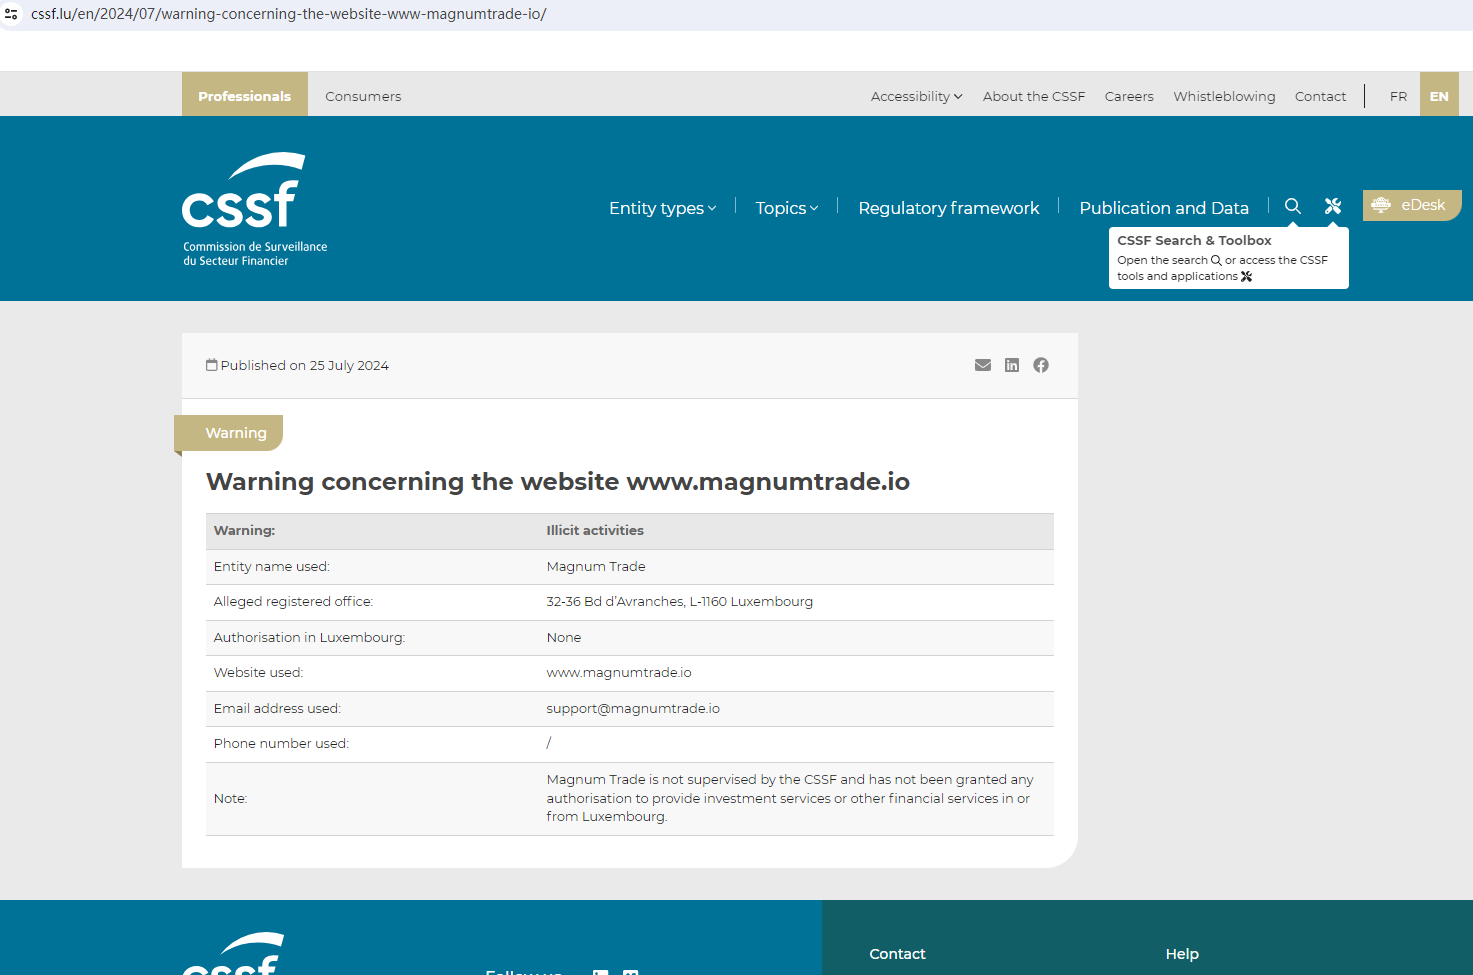The height and width of the screenshot is (975, 1473).
Task: Open the Contact link in top bar
Action: coord(1320,96)
